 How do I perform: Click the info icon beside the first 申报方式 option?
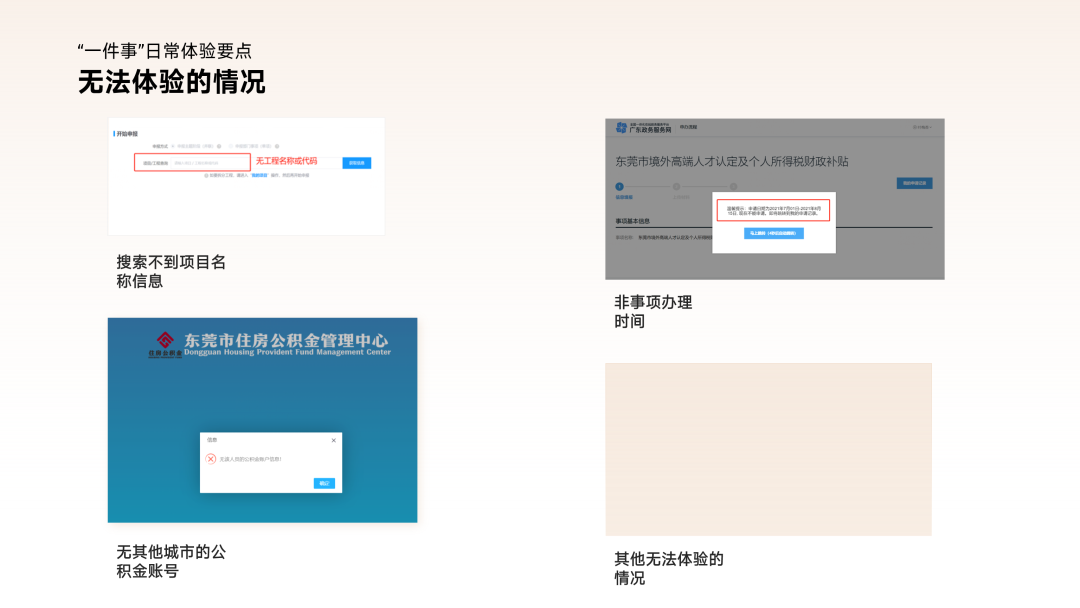tap(218, 146)
